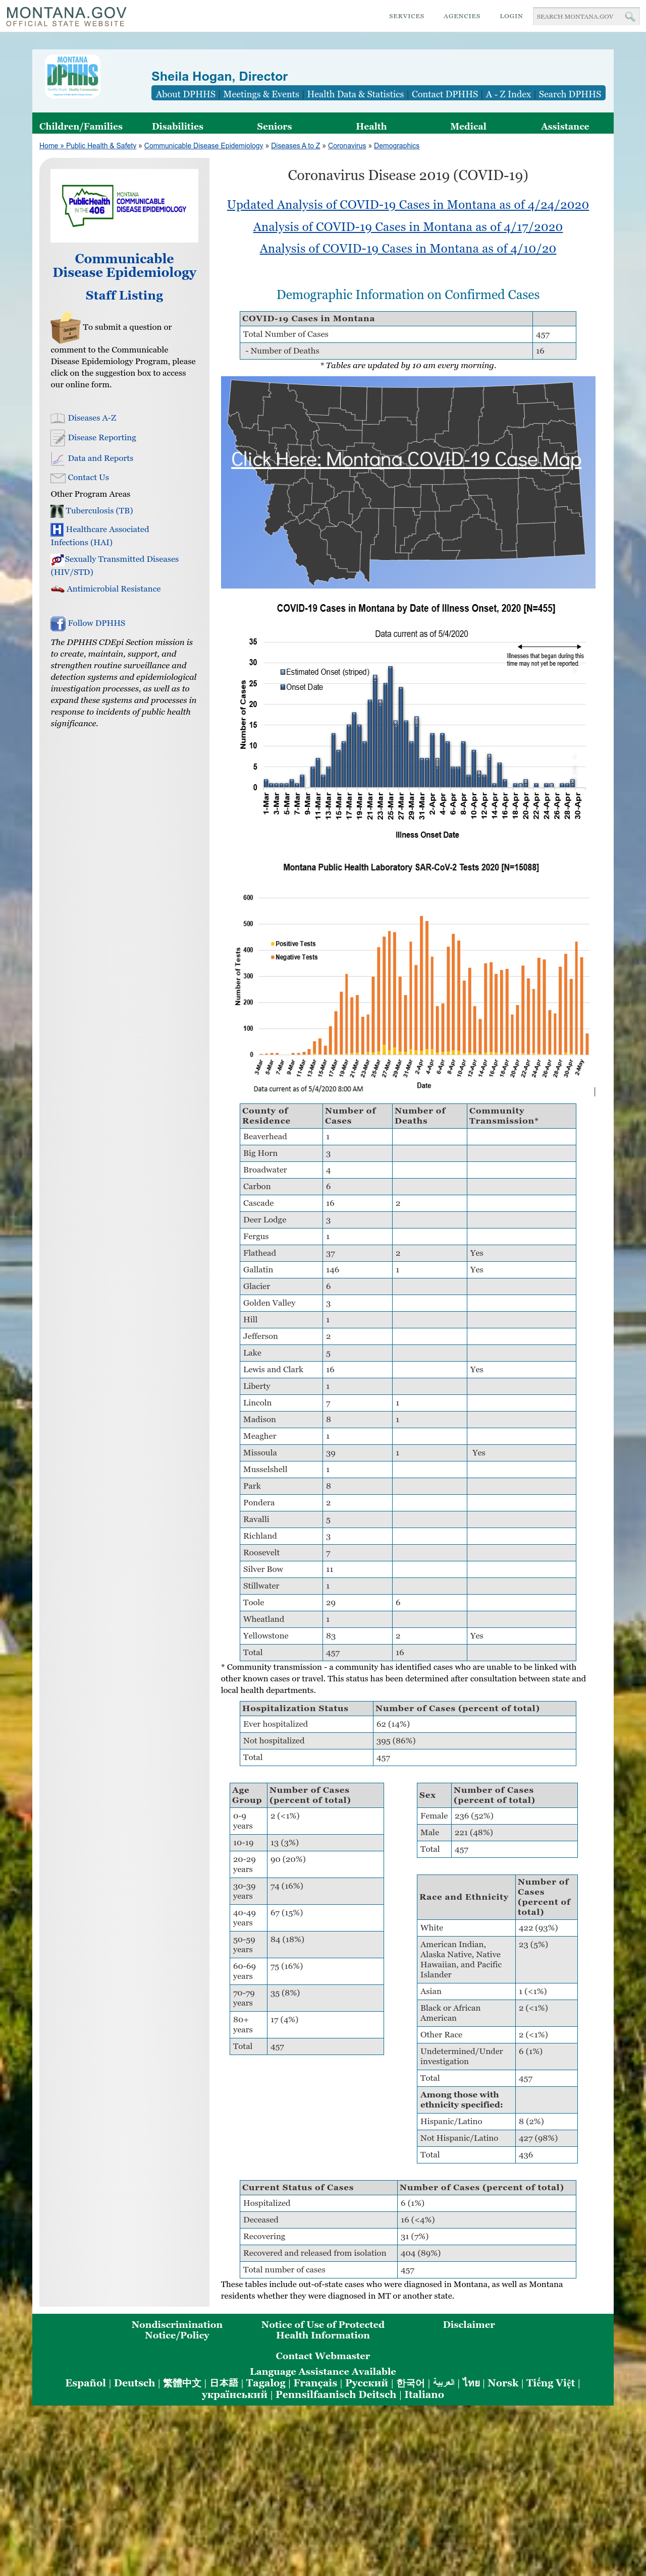Click the Montana DPHHS logo

click(x=72, y=75)
